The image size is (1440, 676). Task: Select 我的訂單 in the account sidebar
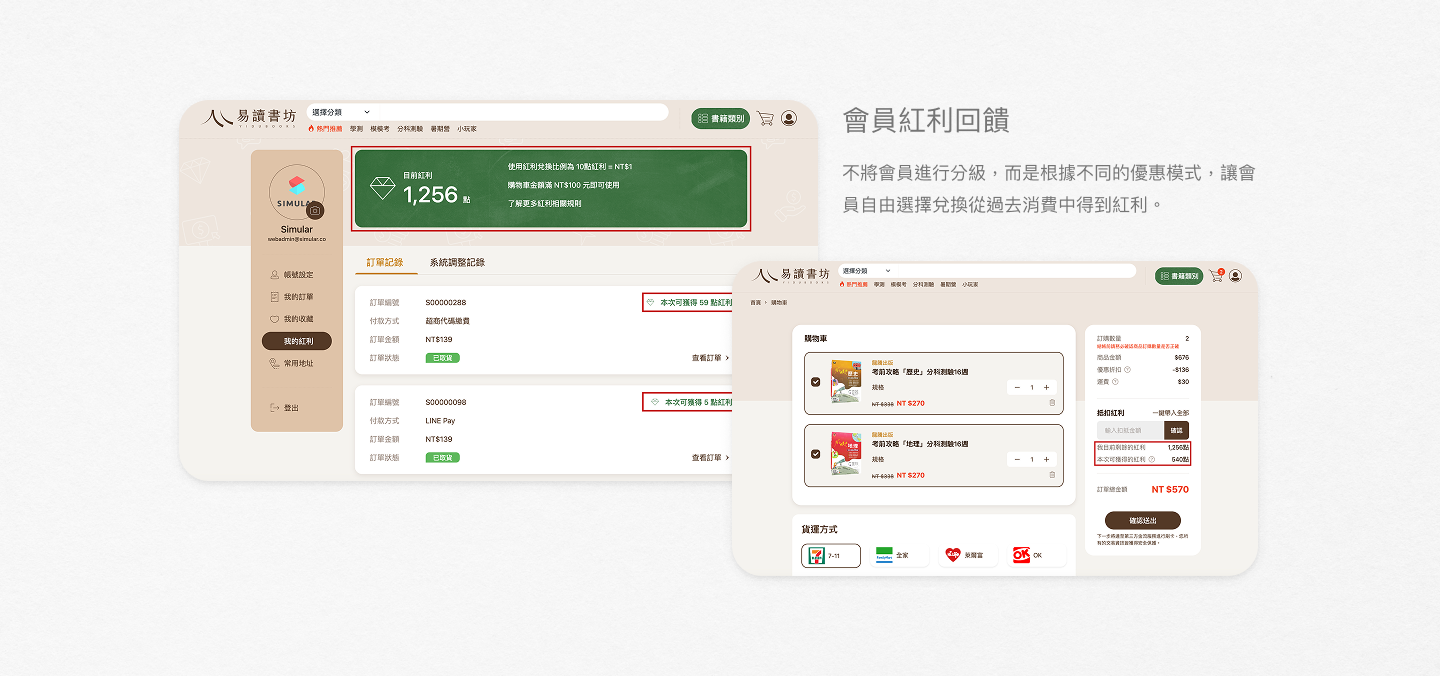click(297, 297)
